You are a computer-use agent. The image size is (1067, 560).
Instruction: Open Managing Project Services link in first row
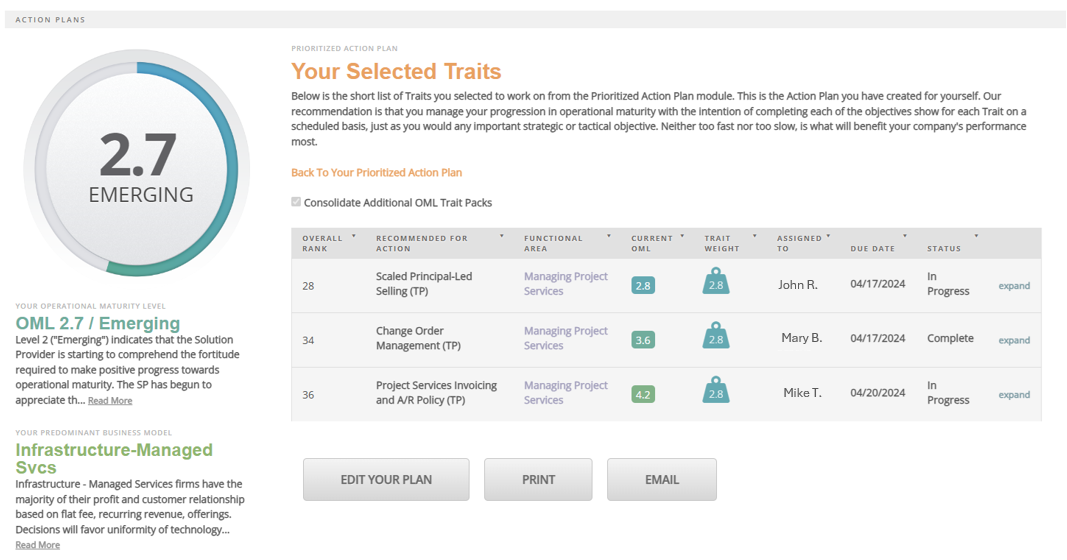565,284
